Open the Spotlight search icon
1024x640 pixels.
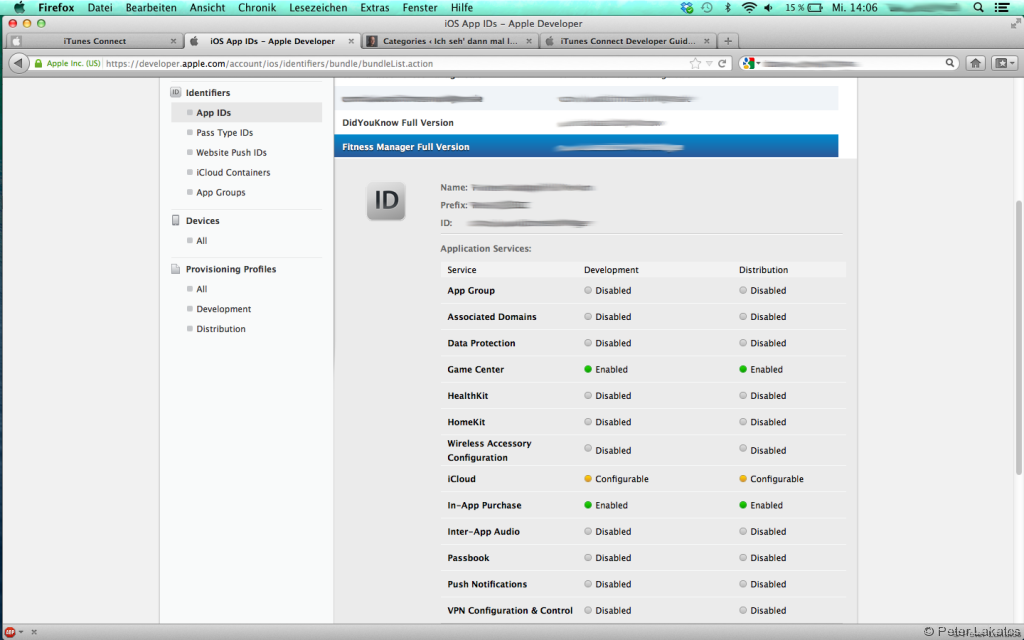(978, 7)
